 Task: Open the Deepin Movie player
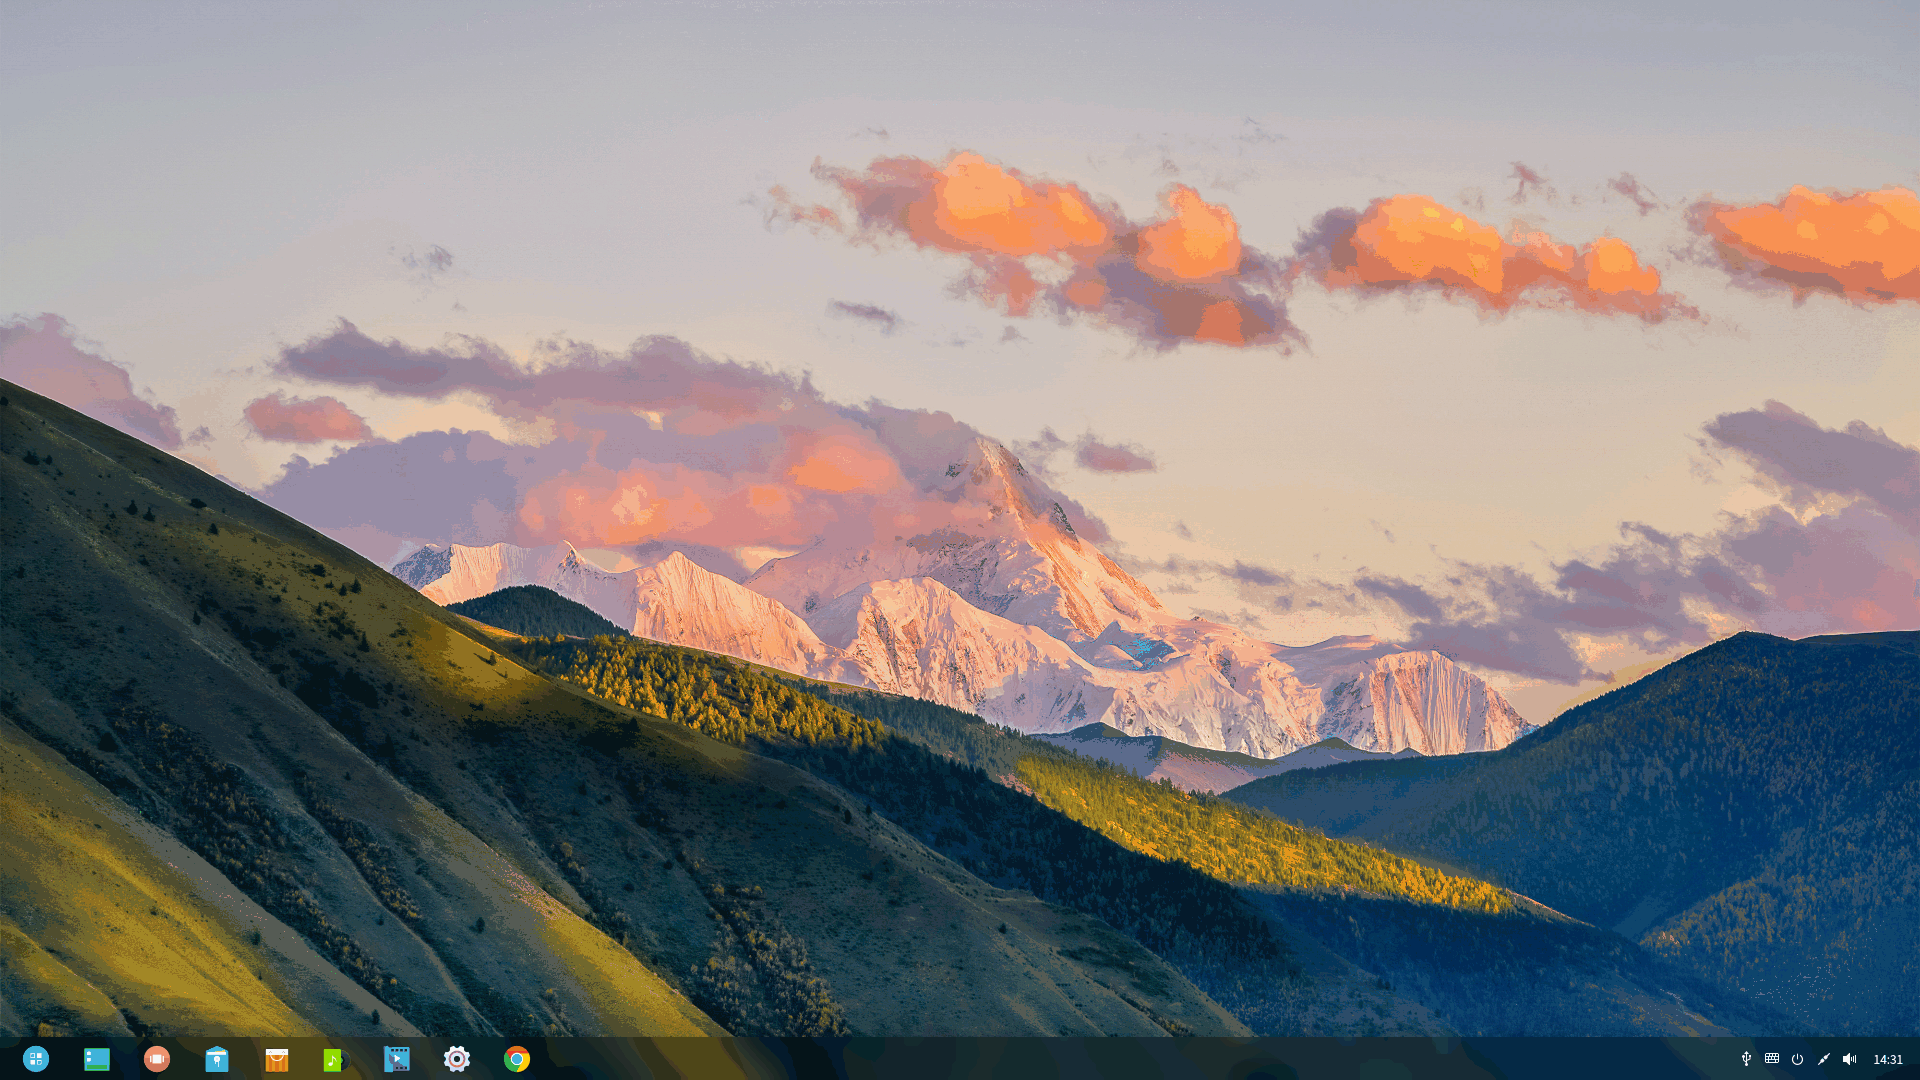pyautogui.click(x=397, y=1059)
